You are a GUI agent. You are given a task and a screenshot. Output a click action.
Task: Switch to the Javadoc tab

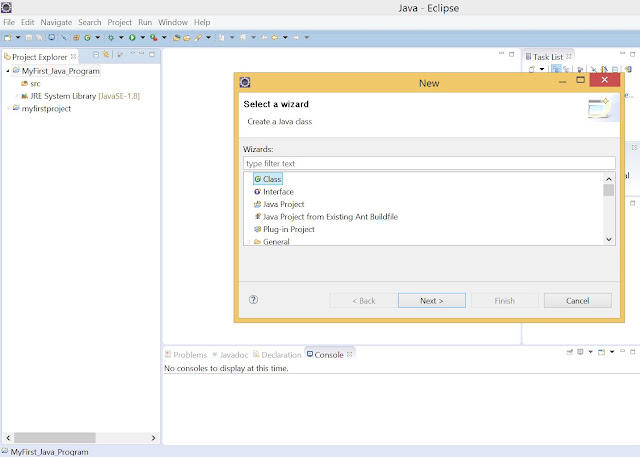(x=230, y=355)
